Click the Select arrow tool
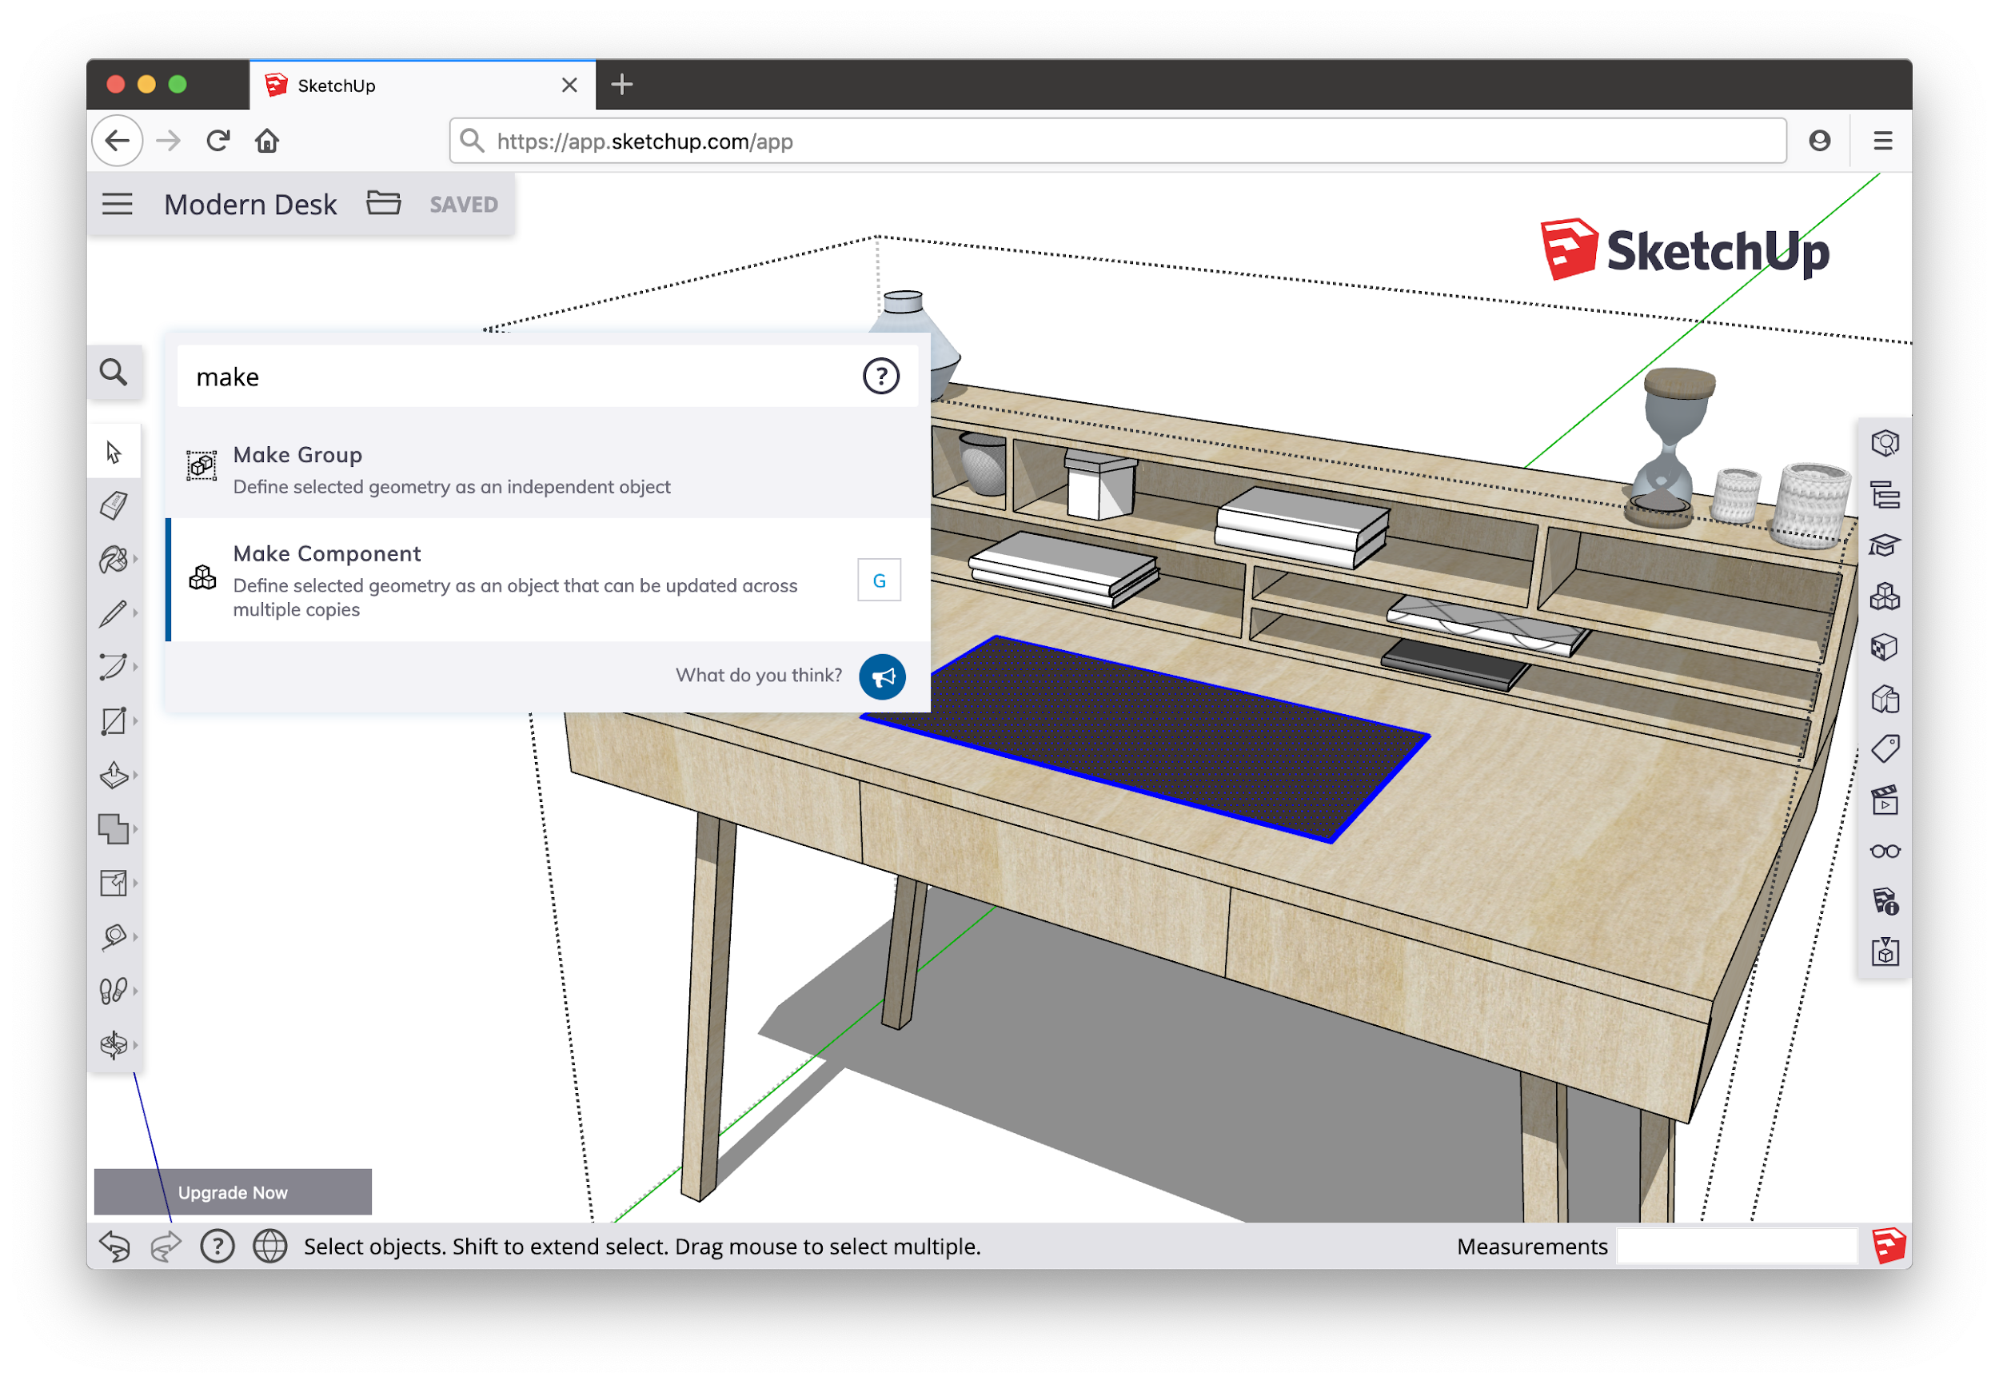This screenshot has width=1999, height=1384. point(113,452)
